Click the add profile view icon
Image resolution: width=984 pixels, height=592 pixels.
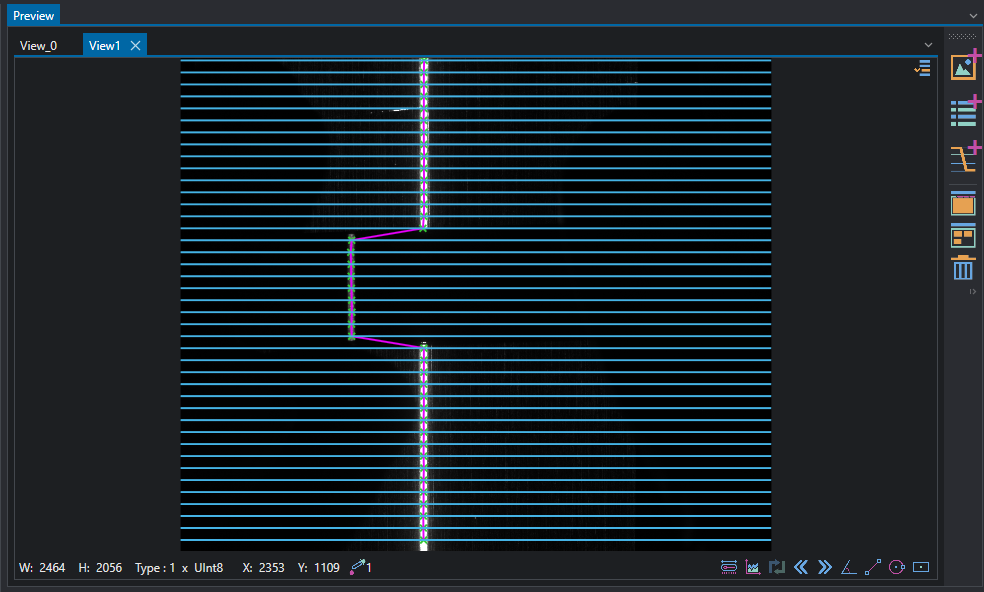coord(964,157)
